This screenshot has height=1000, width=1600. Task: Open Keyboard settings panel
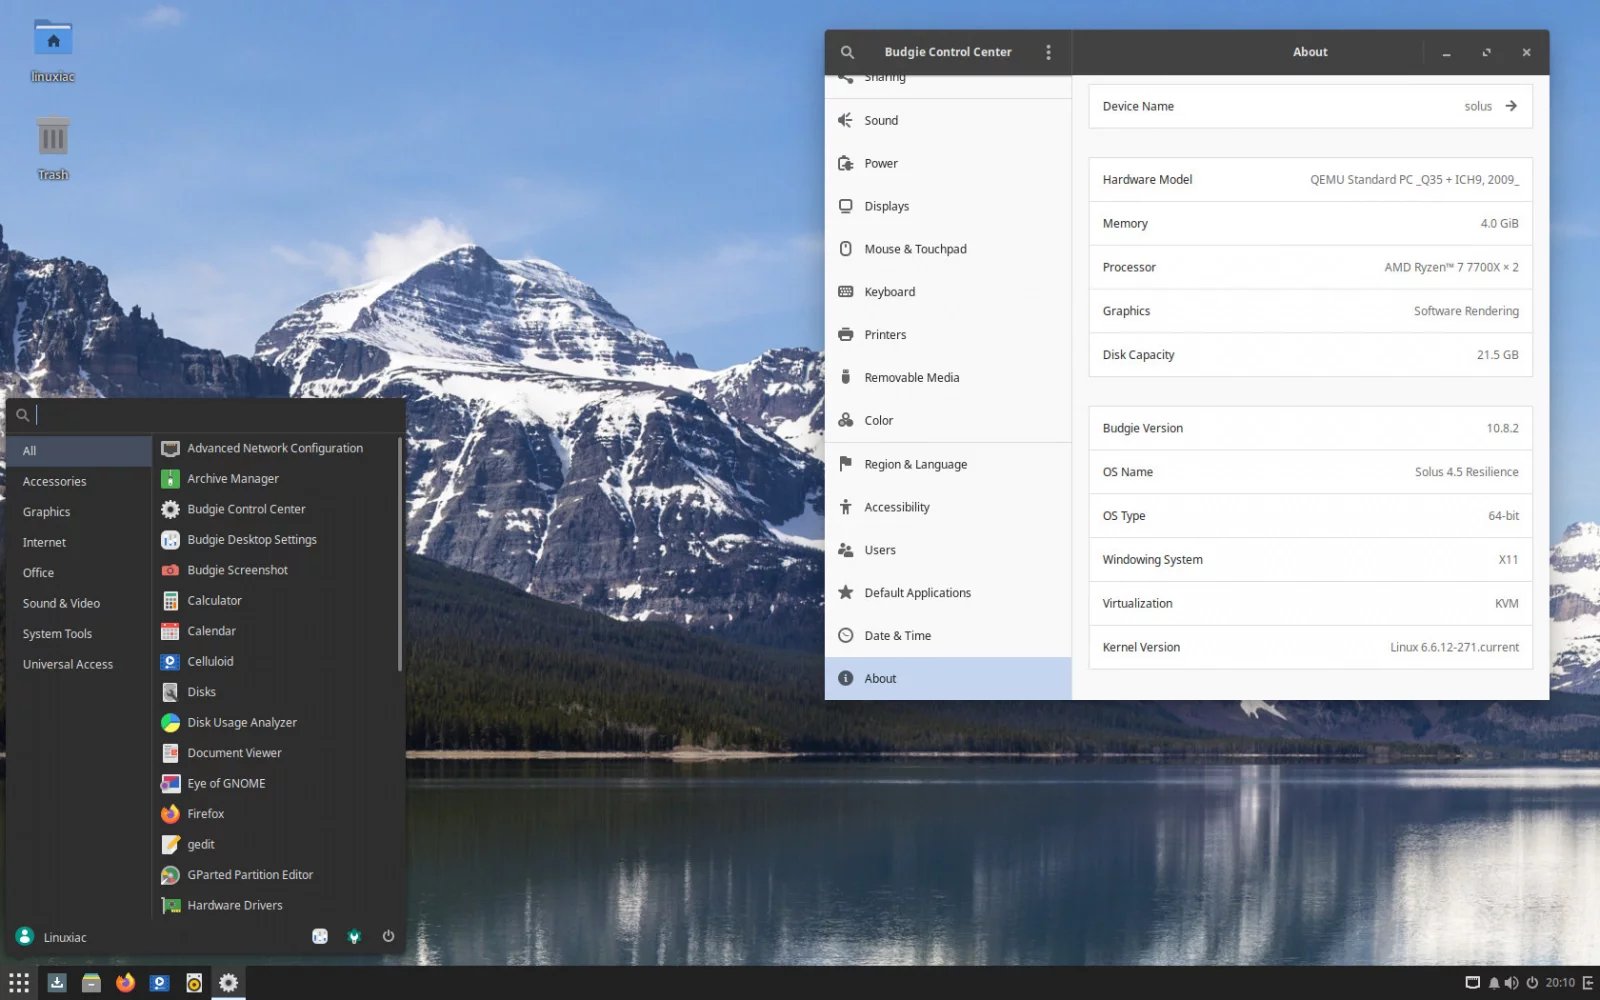889,291
